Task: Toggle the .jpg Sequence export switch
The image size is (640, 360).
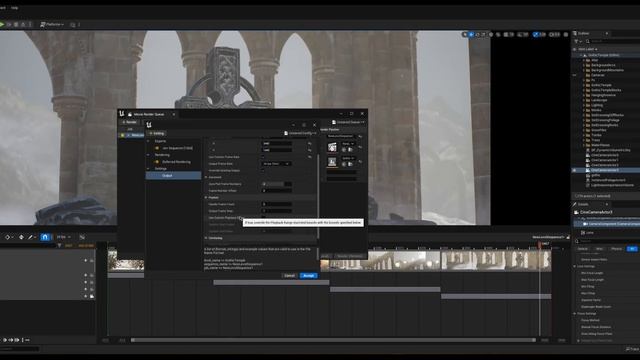Action: [157, 148]
